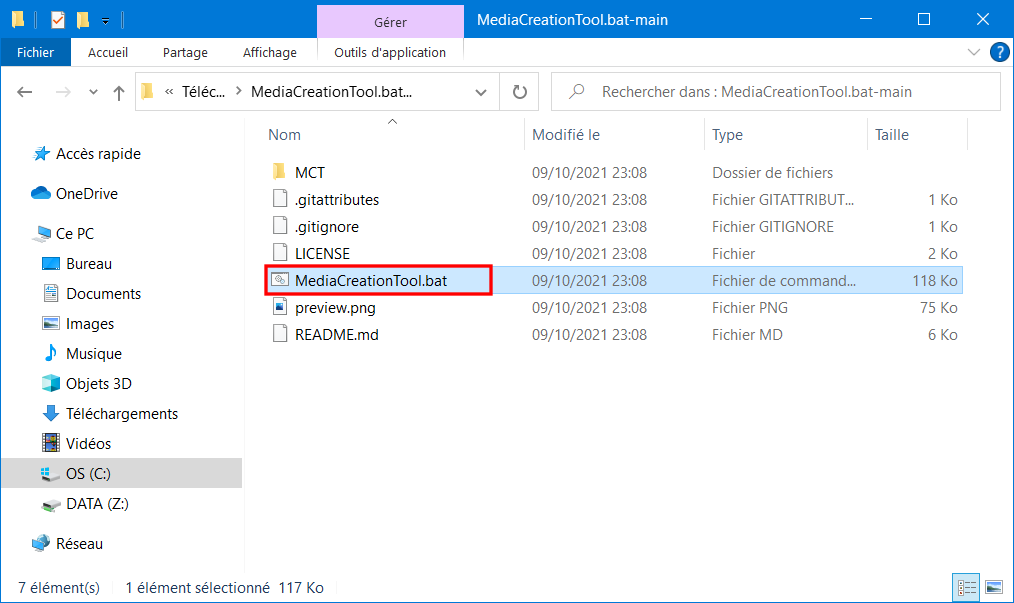
Task: Refresh the folder with the refresh button
Action: click(x=520, y=92)
